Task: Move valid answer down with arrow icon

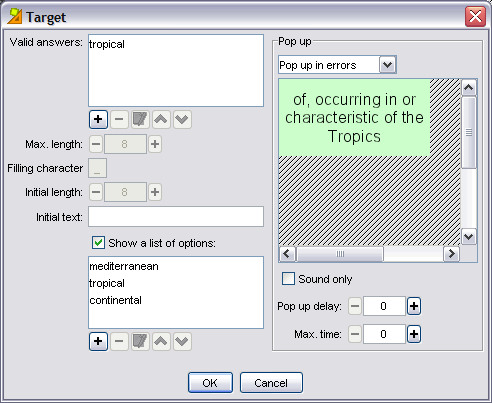Action: [x=182, y=119]
